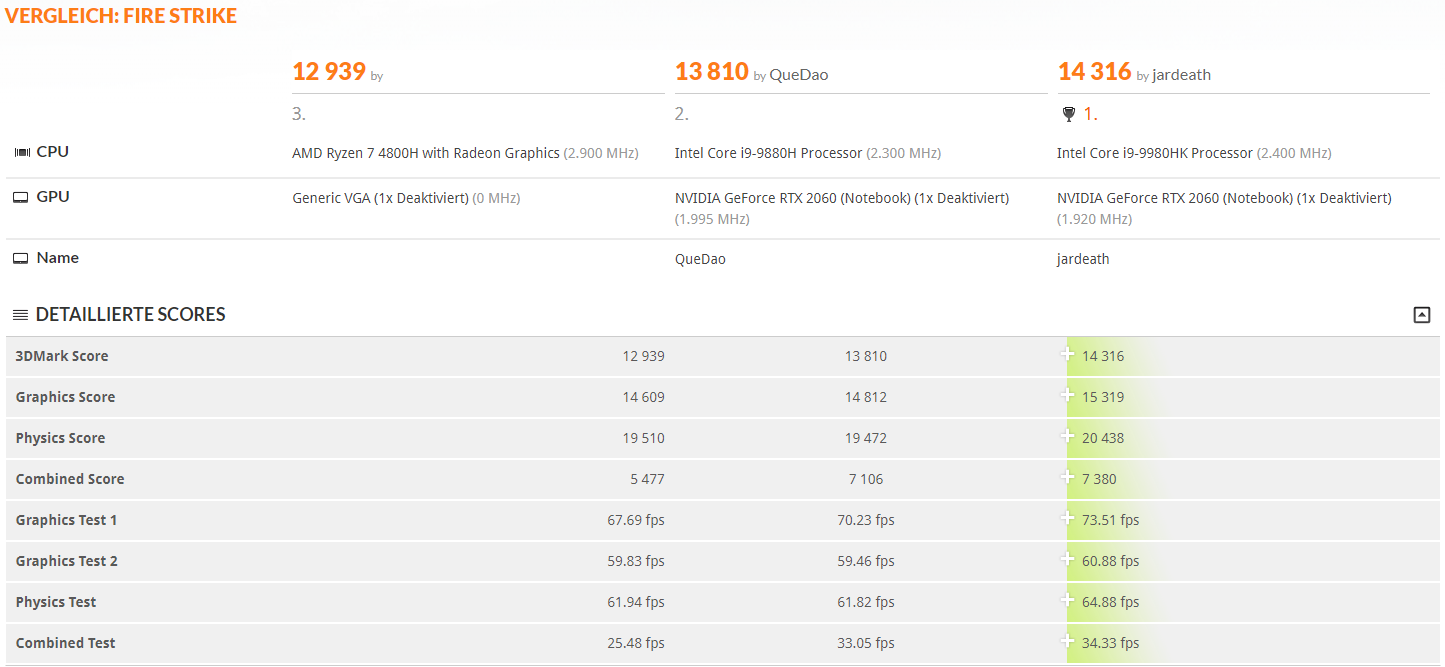
Task: Click plus icon next to 14 316 score
Action: 1068,355
